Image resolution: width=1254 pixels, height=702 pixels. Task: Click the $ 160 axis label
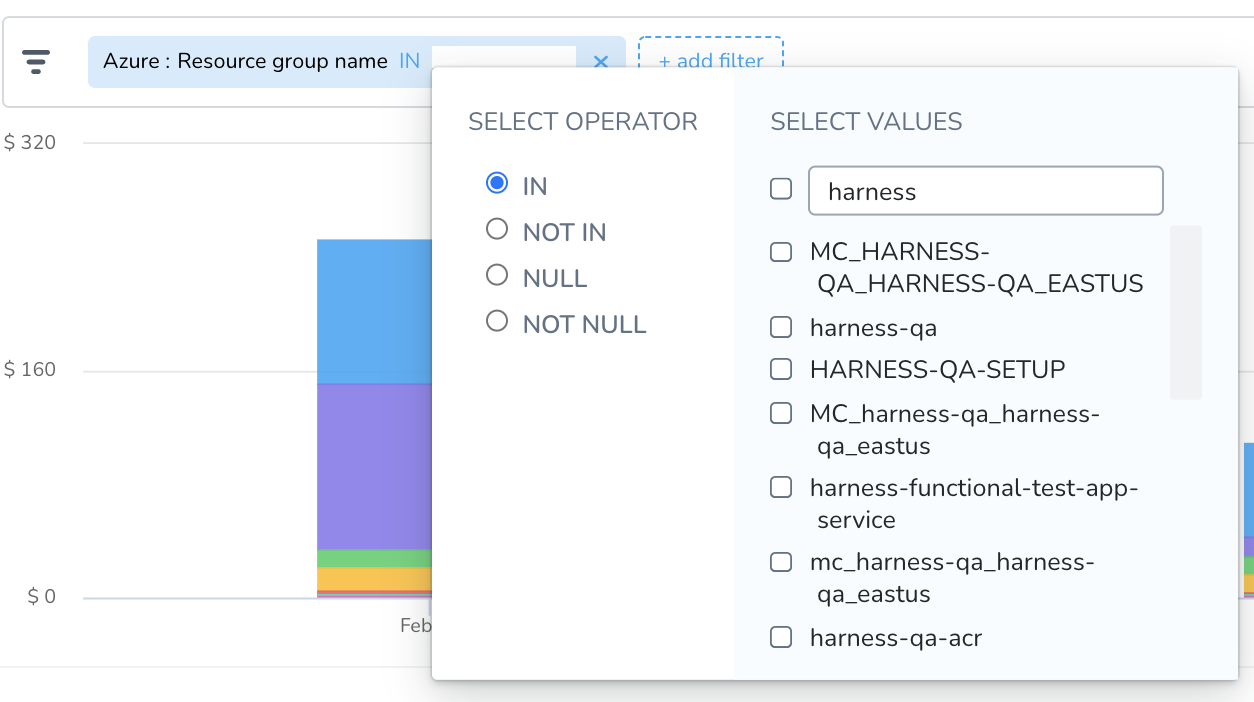(x=30, y=370)
